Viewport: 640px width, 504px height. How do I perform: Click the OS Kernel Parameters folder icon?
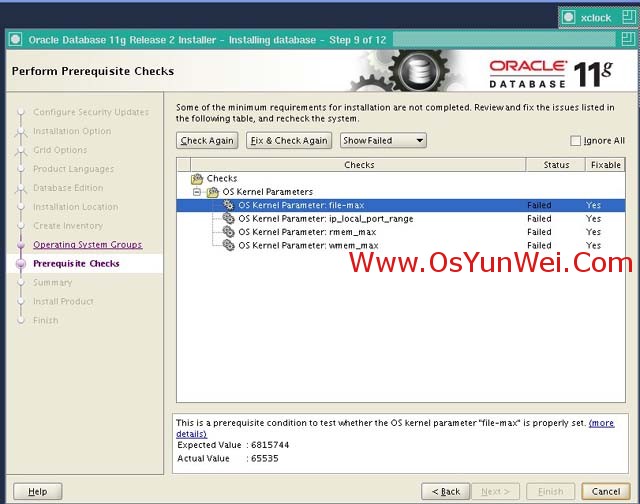pos(213,192)
